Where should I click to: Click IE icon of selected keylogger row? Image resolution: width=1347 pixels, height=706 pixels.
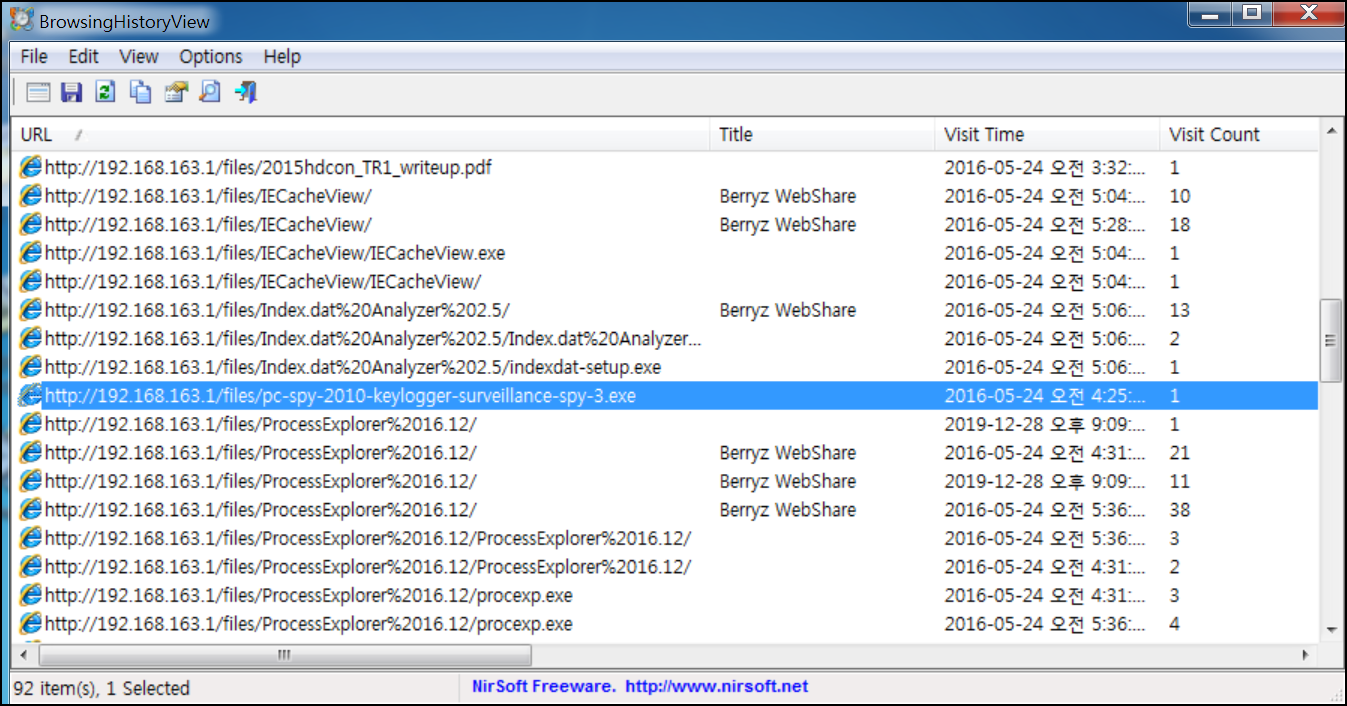click(x=32, y=395)
